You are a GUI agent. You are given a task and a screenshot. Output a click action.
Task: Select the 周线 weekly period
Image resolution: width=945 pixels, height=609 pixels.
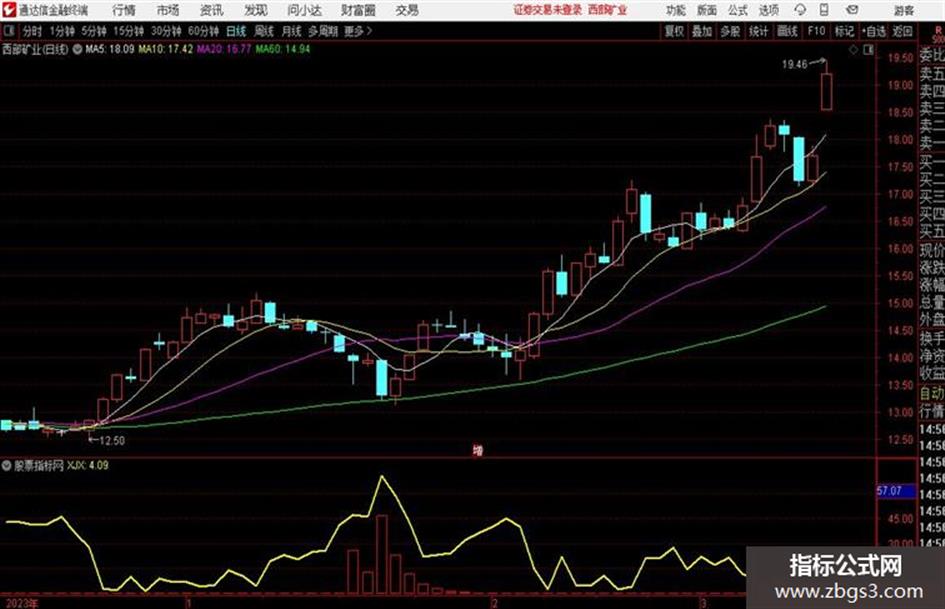[264, 31]
